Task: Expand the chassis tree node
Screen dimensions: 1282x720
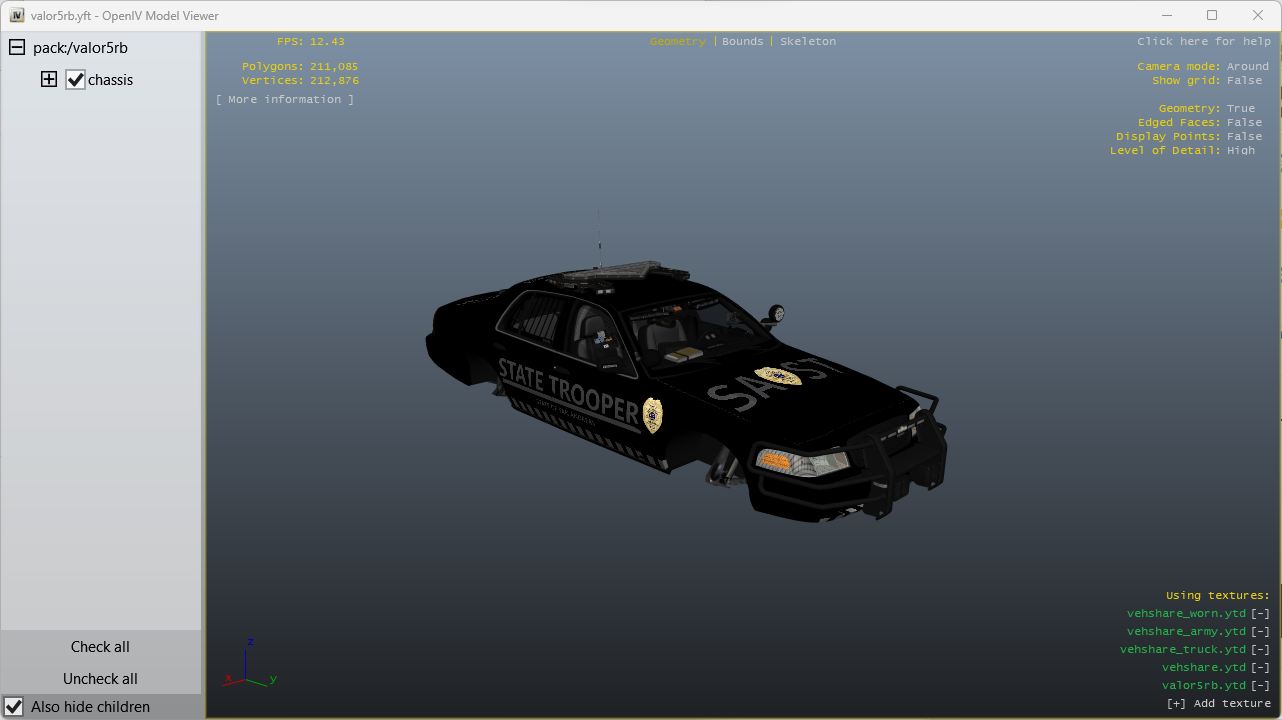Action: [x=49, y=80]
